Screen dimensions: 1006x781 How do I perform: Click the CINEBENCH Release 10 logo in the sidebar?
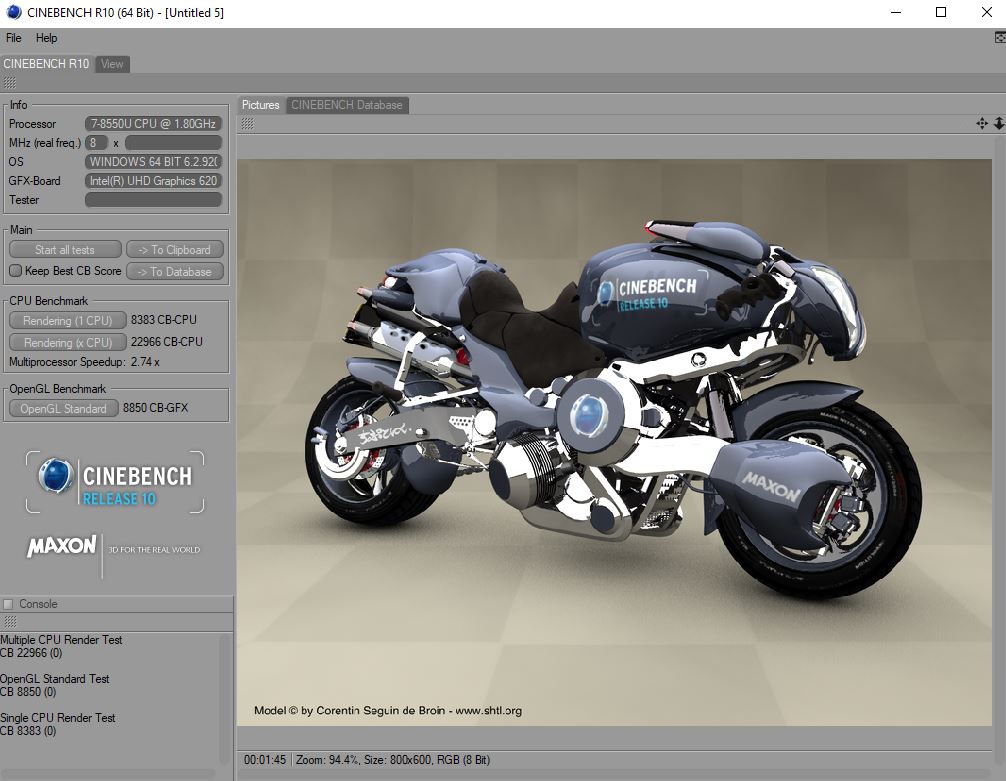point(115,483)
